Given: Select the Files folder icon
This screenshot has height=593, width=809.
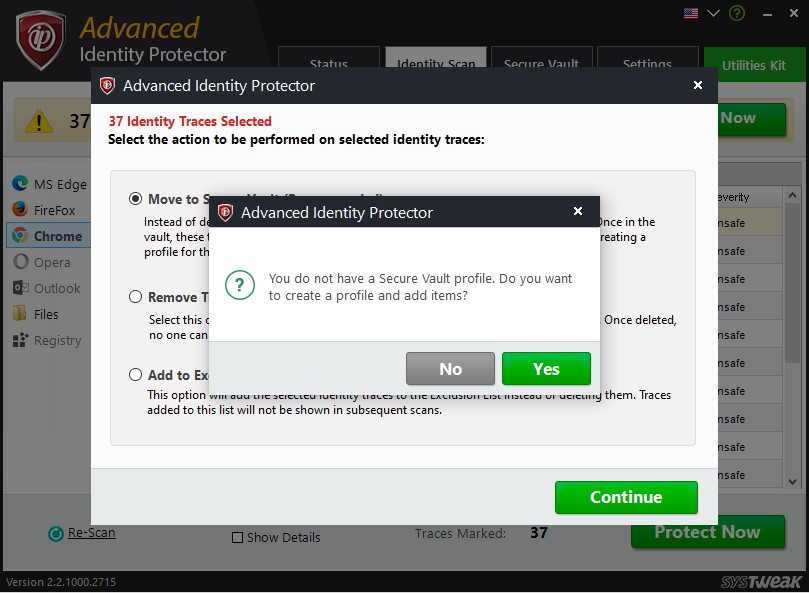Looking at the screenshot, I should coord(19,314).
